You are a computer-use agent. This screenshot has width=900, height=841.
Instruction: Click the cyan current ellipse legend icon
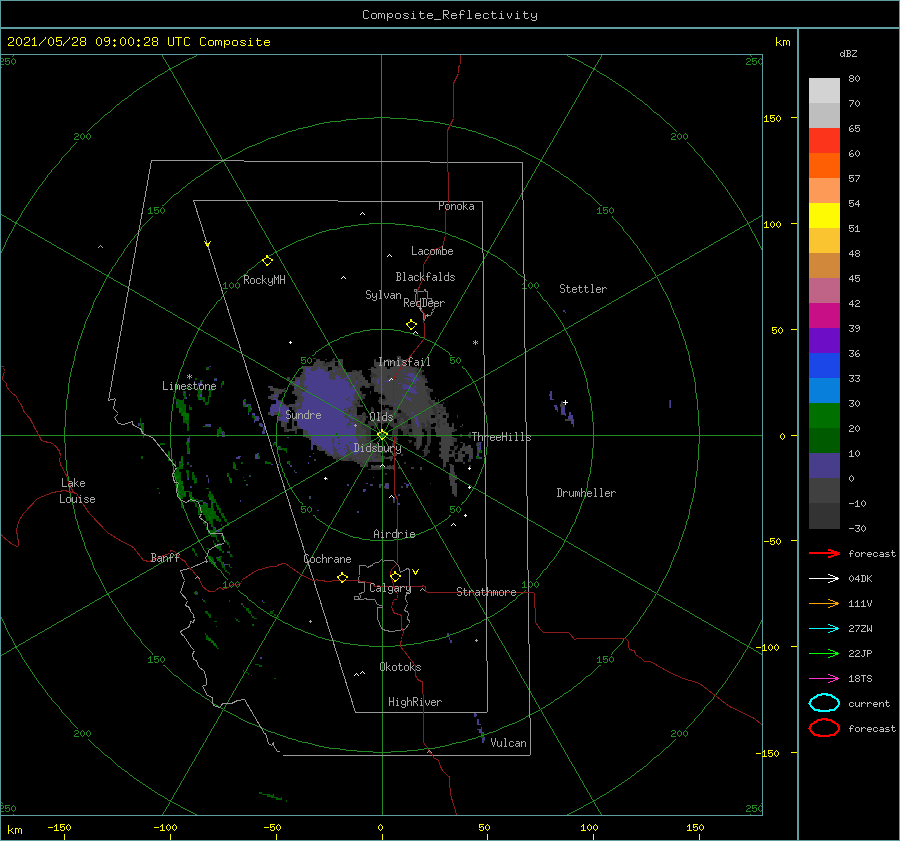pos(824,703)
